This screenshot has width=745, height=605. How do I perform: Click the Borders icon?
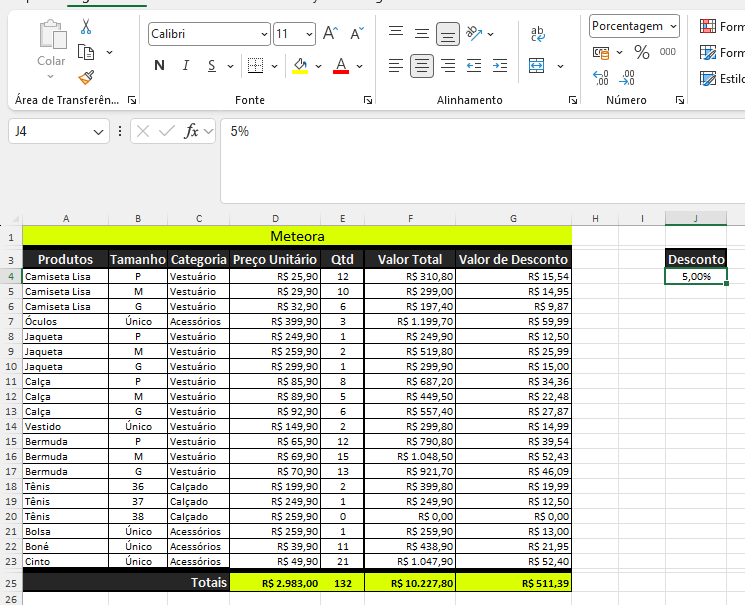pyautogui.click(x=256, y=66)
